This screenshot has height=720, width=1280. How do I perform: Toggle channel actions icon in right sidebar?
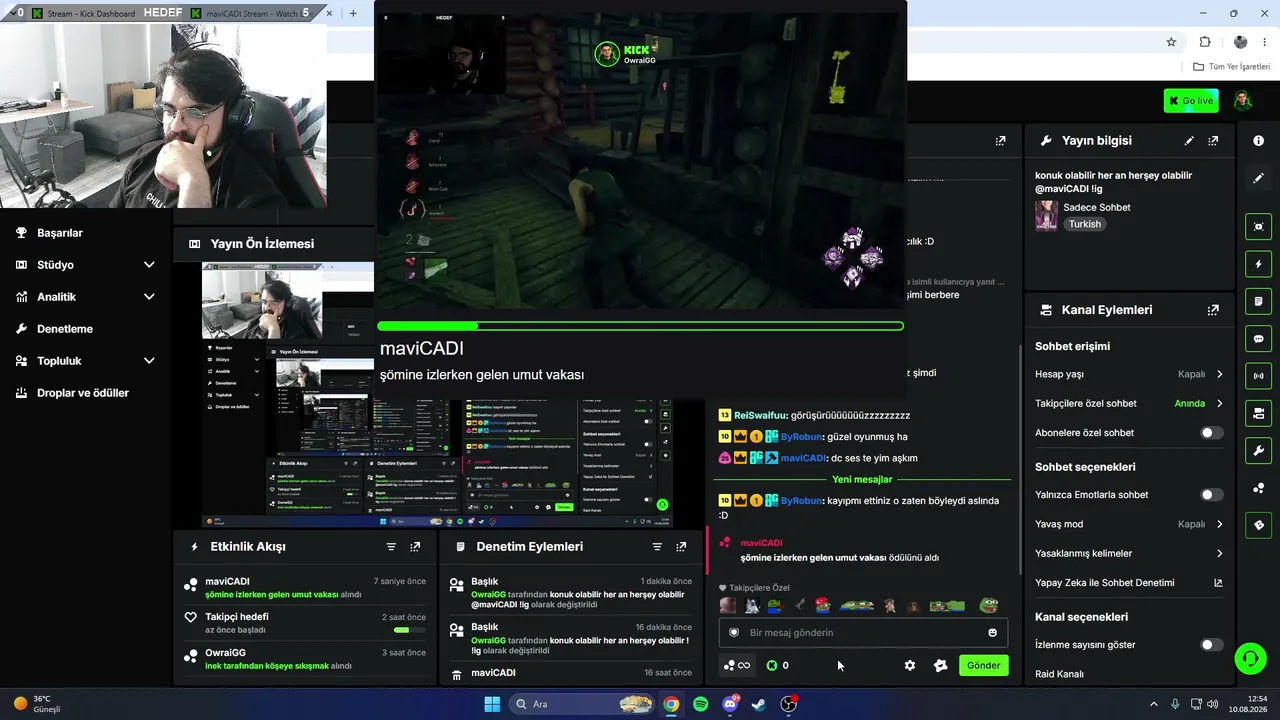pyautogui.click(x=1258, y=413)
